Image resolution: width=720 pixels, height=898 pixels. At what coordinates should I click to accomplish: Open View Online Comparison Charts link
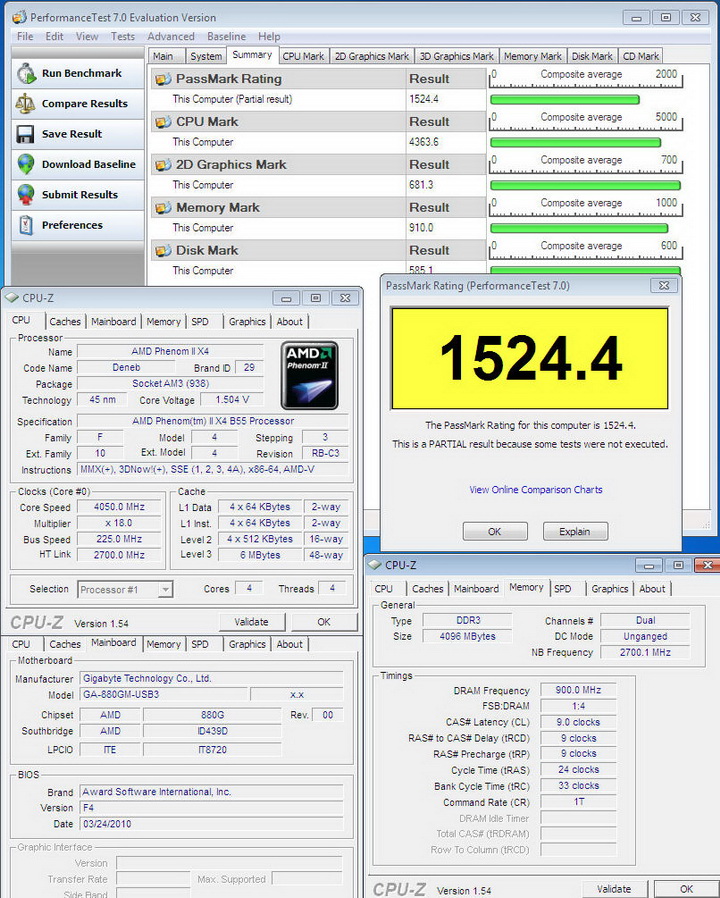[x=536, y=490]
